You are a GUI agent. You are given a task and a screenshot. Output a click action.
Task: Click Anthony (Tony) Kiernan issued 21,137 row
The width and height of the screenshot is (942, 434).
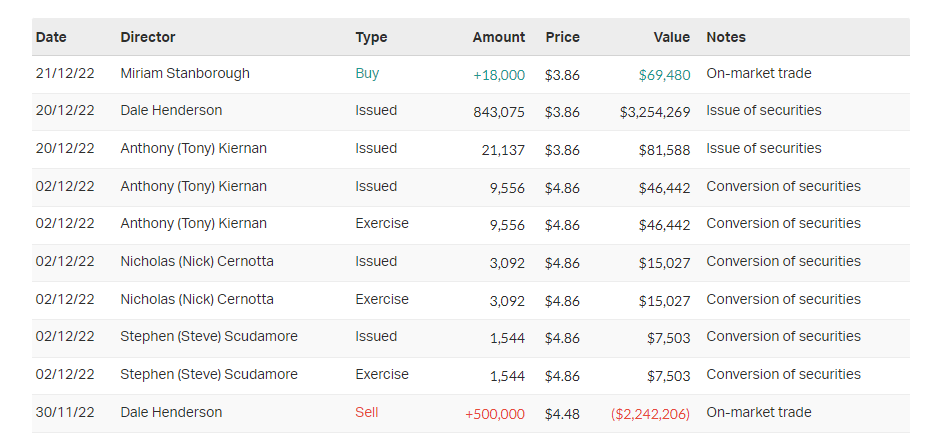tap(193, 149)
